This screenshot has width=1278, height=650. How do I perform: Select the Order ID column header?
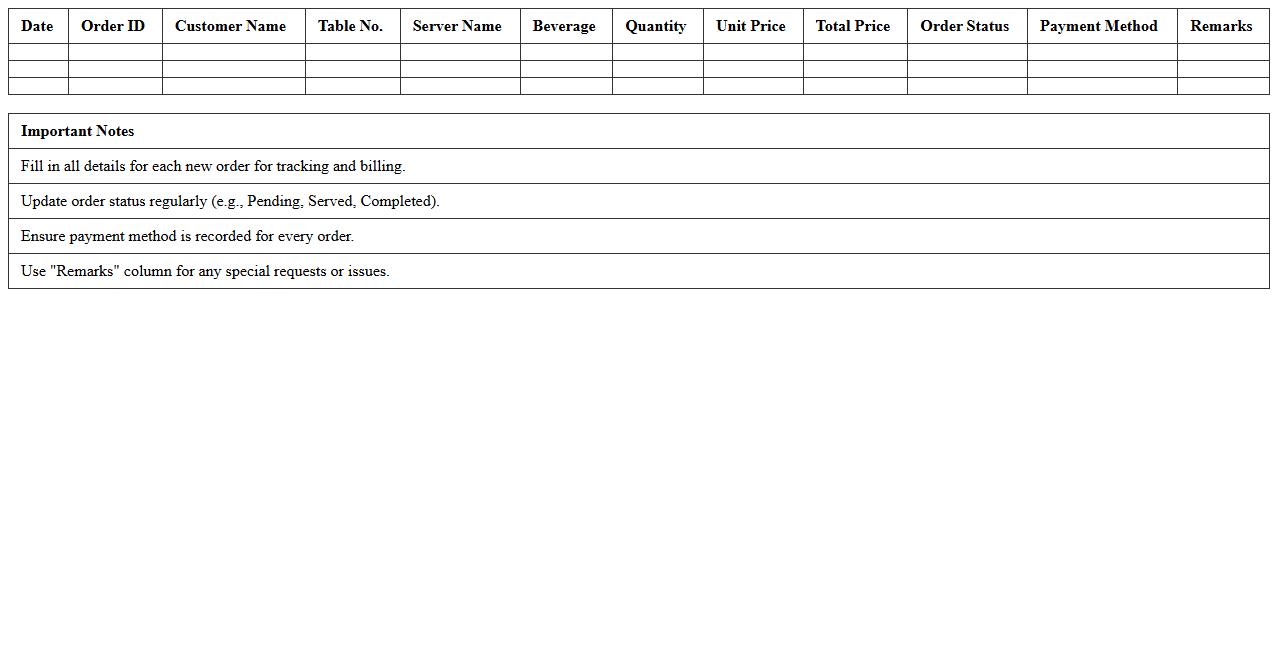(113, 26)
